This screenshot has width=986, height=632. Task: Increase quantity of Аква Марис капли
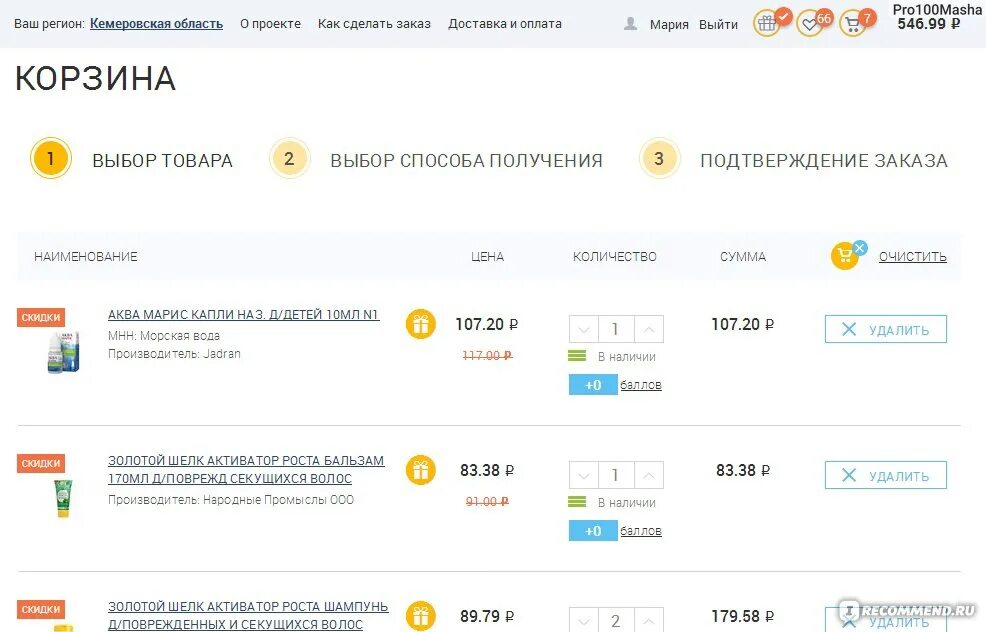649,329
